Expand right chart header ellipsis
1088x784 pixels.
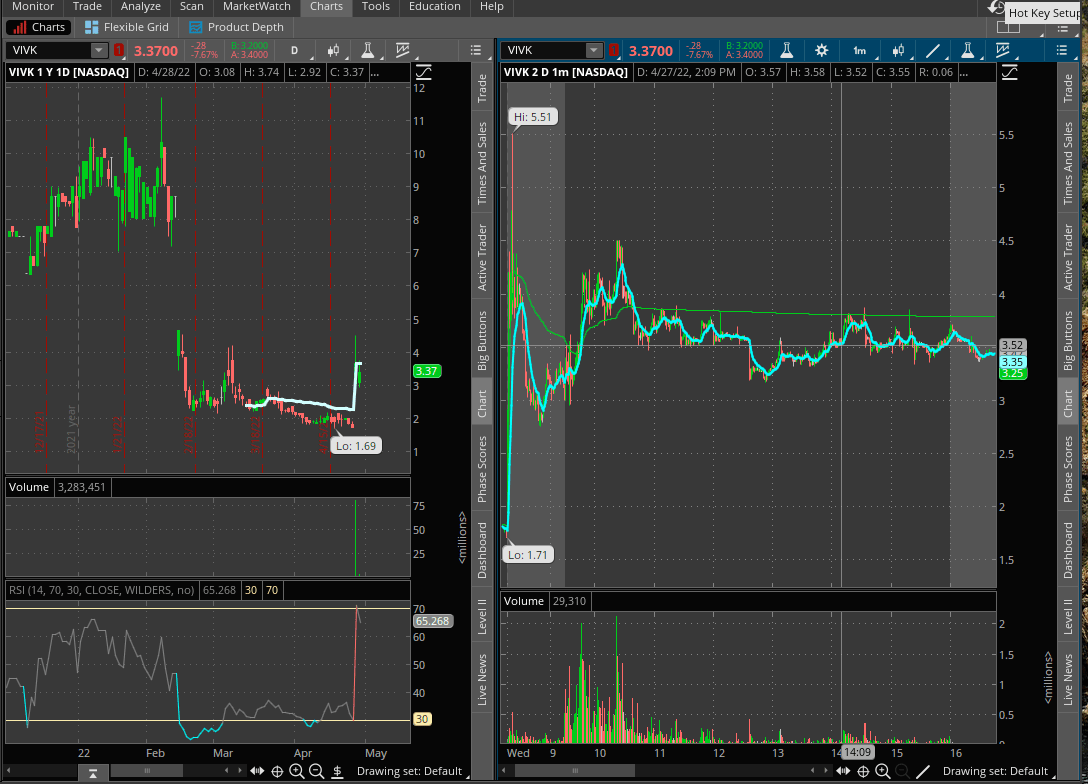[x=963, y=72]
